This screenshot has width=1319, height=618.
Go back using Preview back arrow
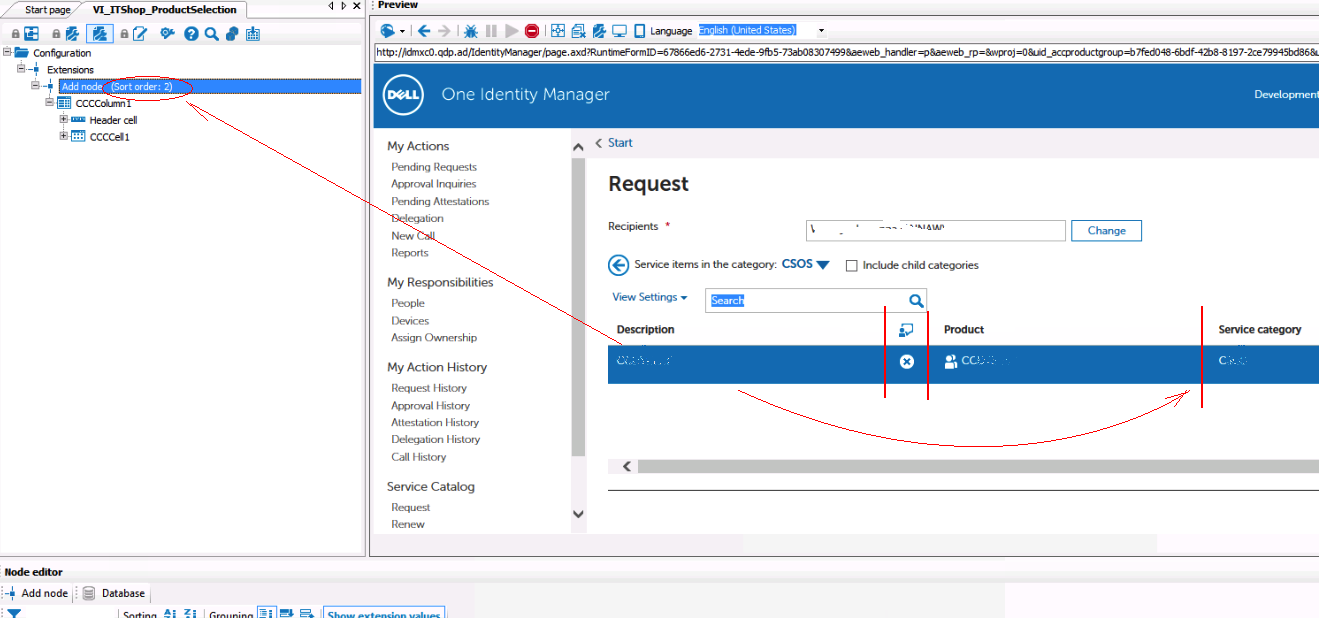pos(424,31)
